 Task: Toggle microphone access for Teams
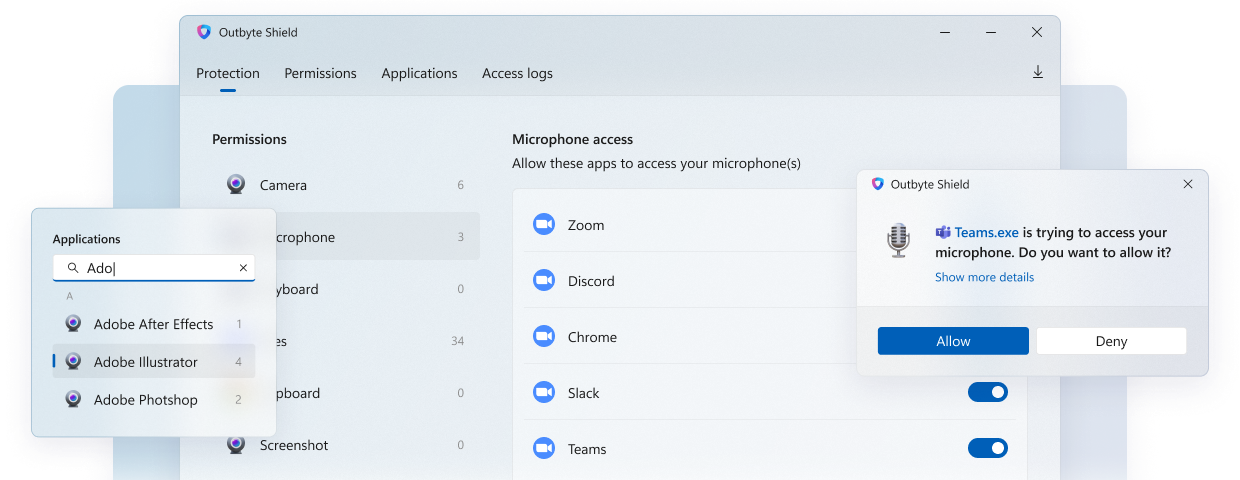[x=988, y=448]
